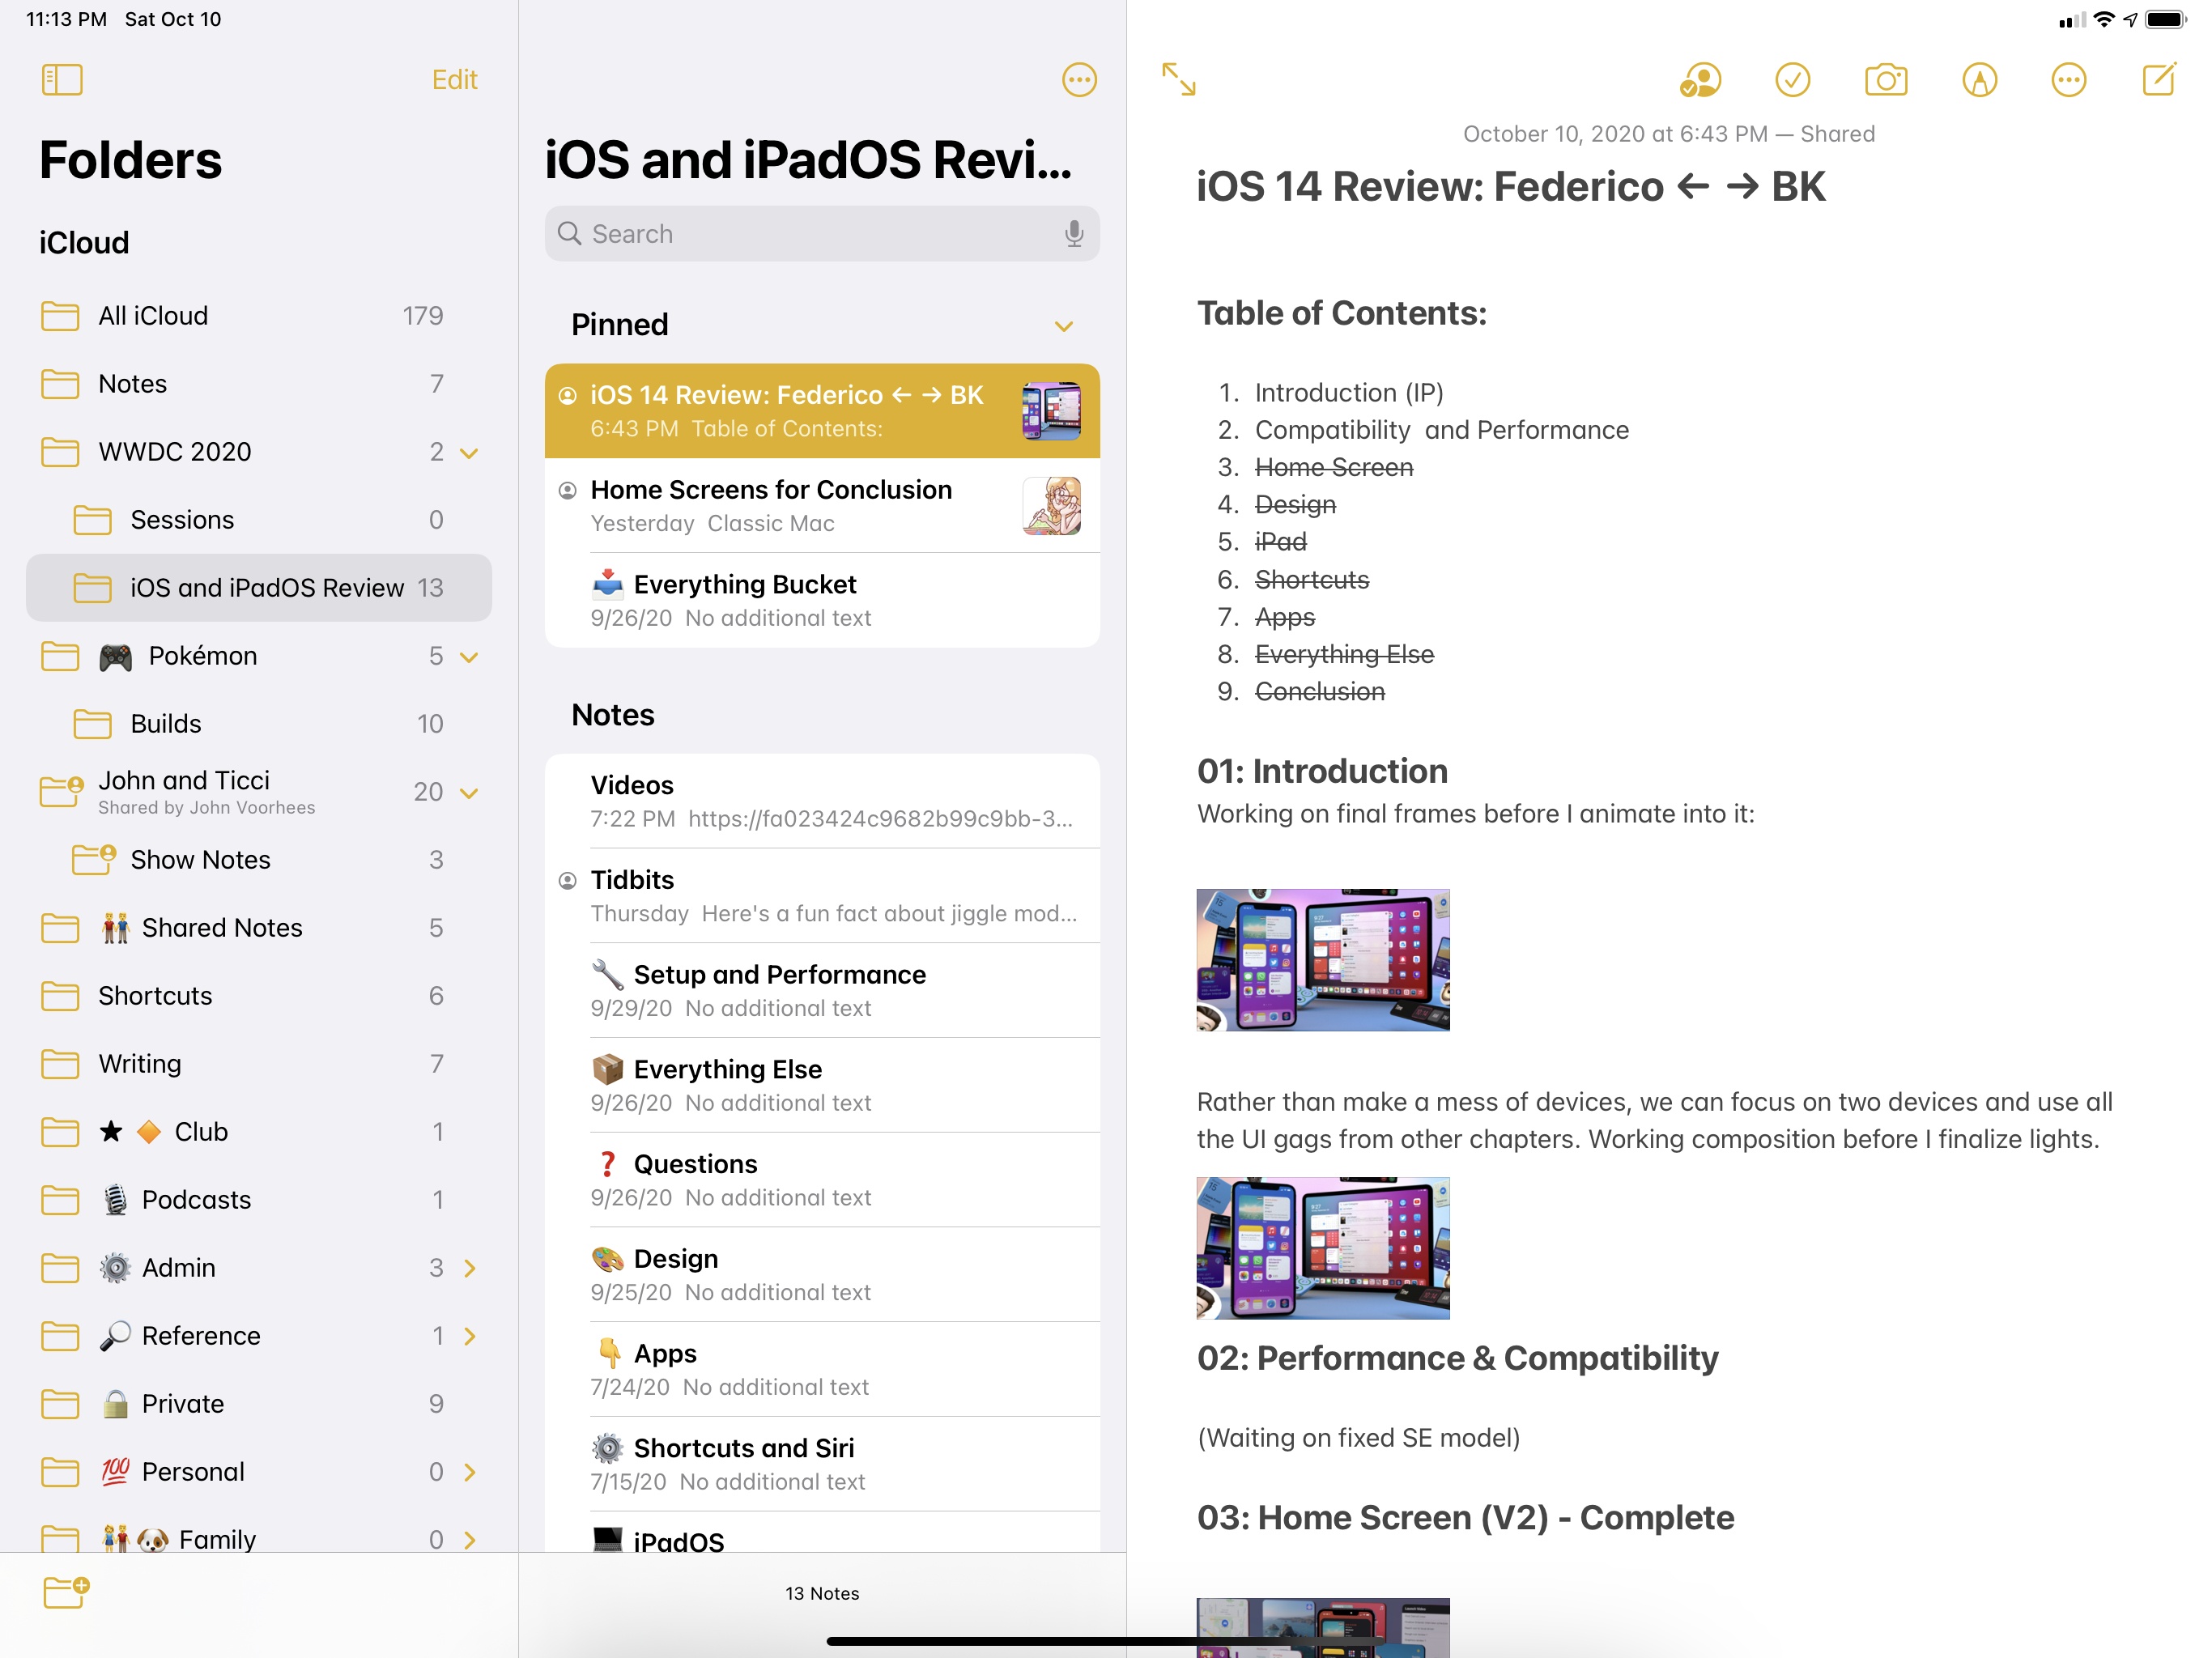Image resolution: width=2212 pixels, height=1658 pixels.
Task: Open the image thumbnail above 02: Performance
Action: coord(1323,1248)
